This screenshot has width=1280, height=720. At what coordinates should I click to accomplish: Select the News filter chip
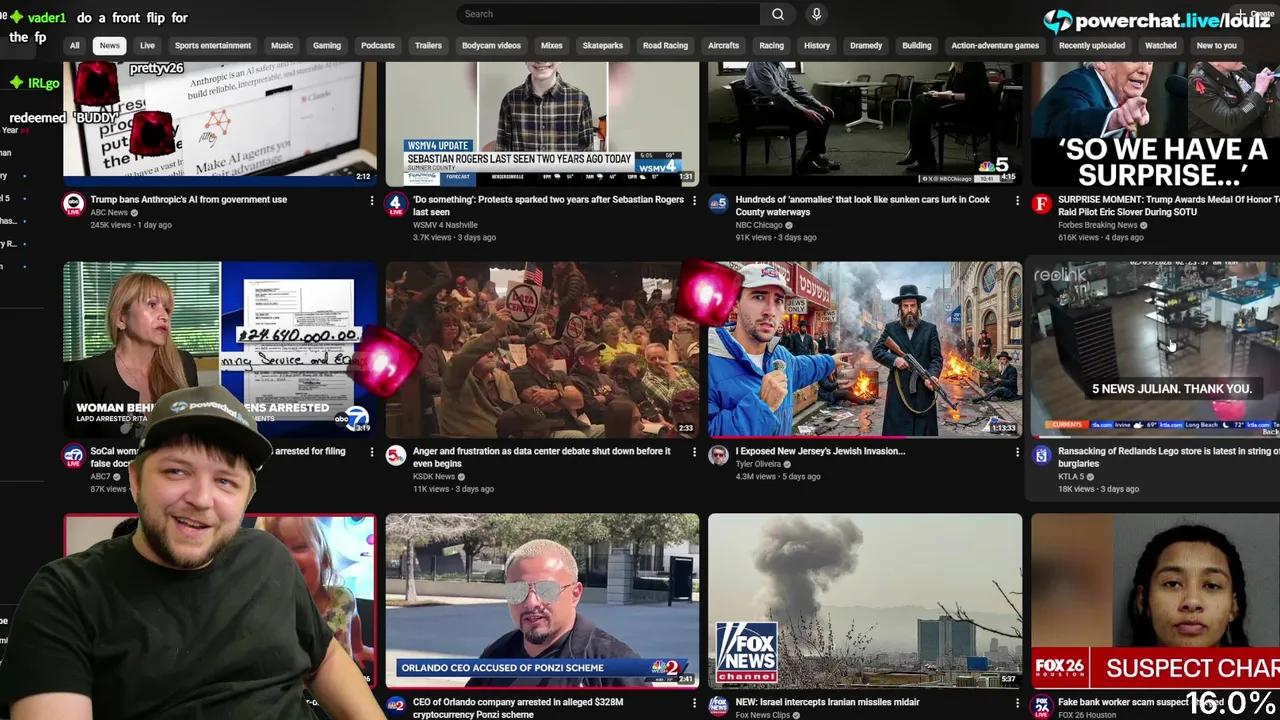click(109, 45)
